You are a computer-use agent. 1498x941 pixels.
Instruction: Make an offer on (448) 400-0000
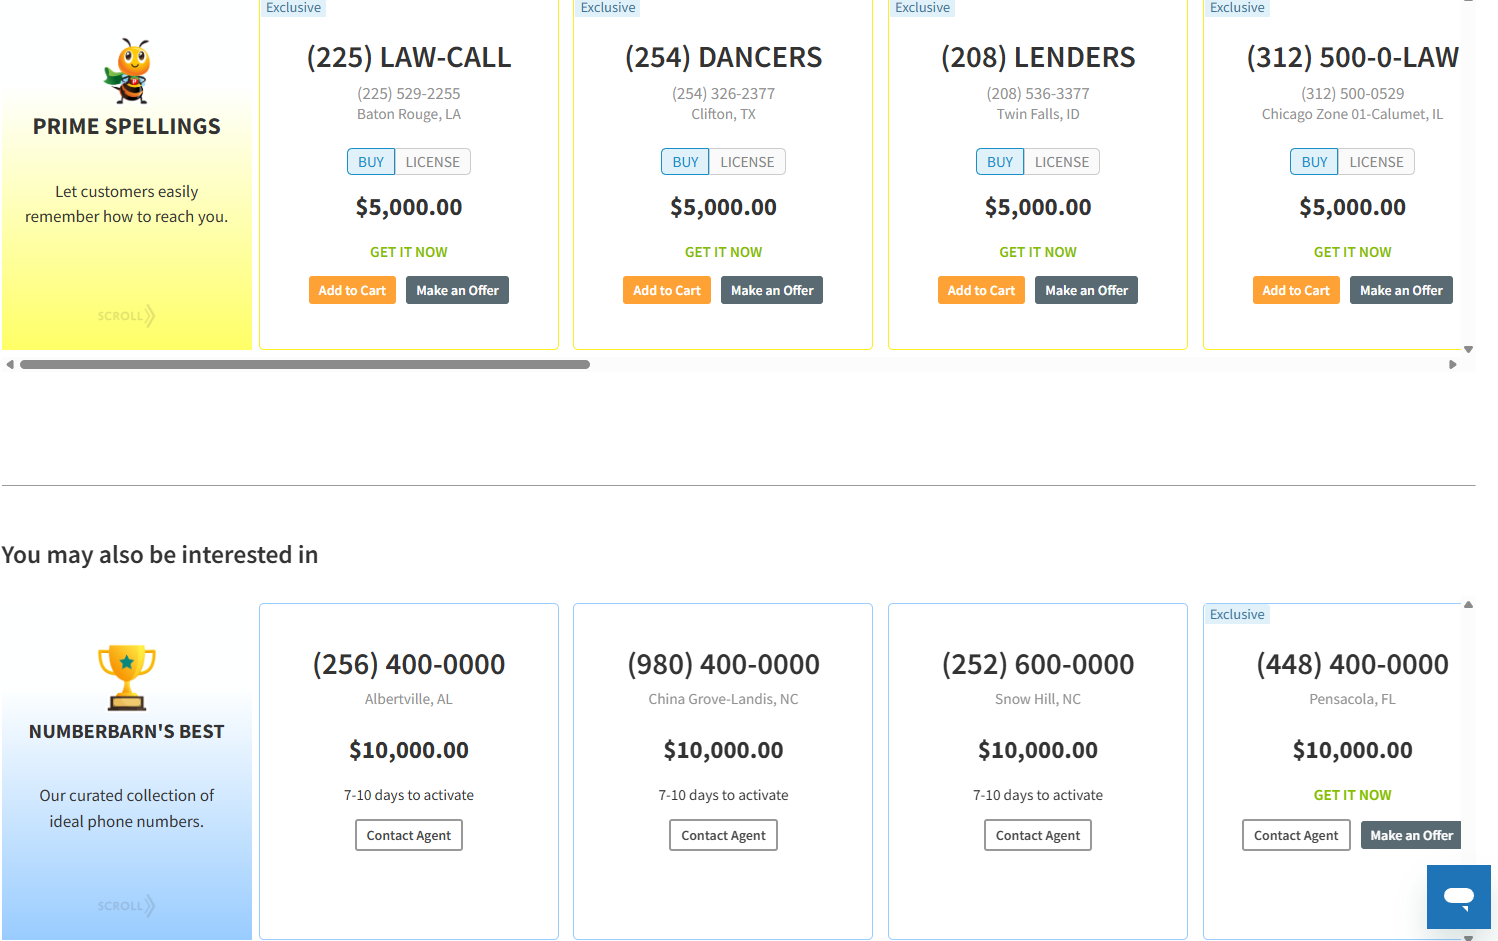tap(1411, 836)
